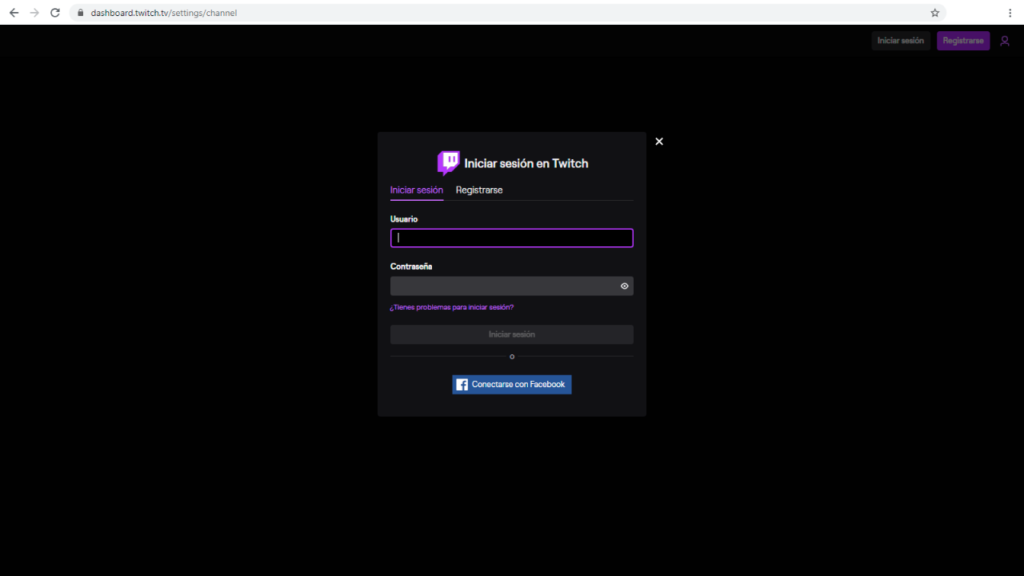Switch to the 'Registrarse' tab in dialog
Screen dimensions: 1024x576
pyautogui.click(x=479, y=190)
